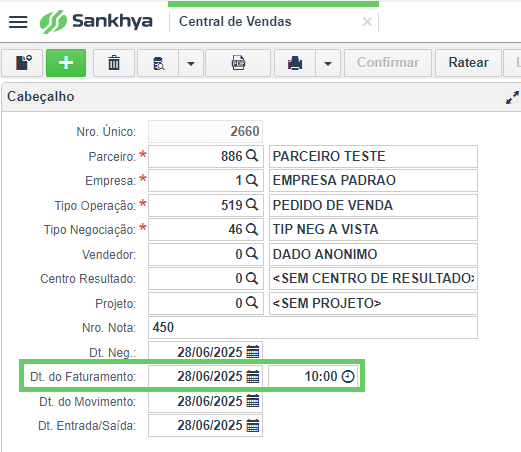Click Dt. do Faturamento date value
521x452 pixels.
210,377
